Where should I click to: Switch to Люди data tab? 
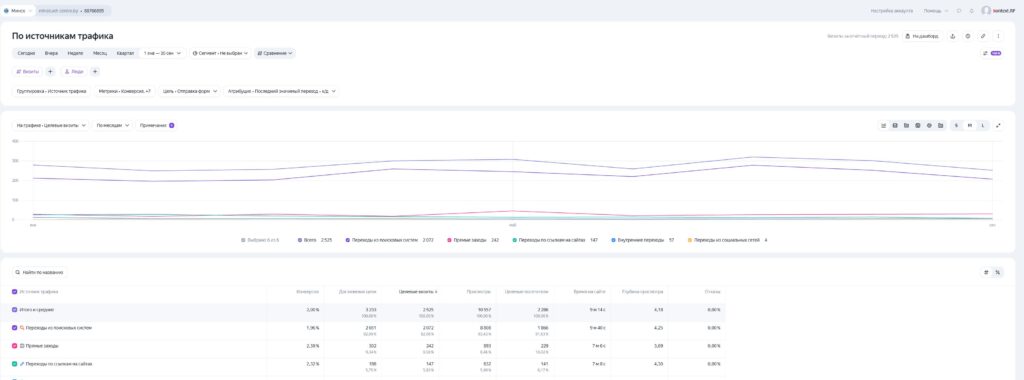pyautogui.click(x=74, y=72)
